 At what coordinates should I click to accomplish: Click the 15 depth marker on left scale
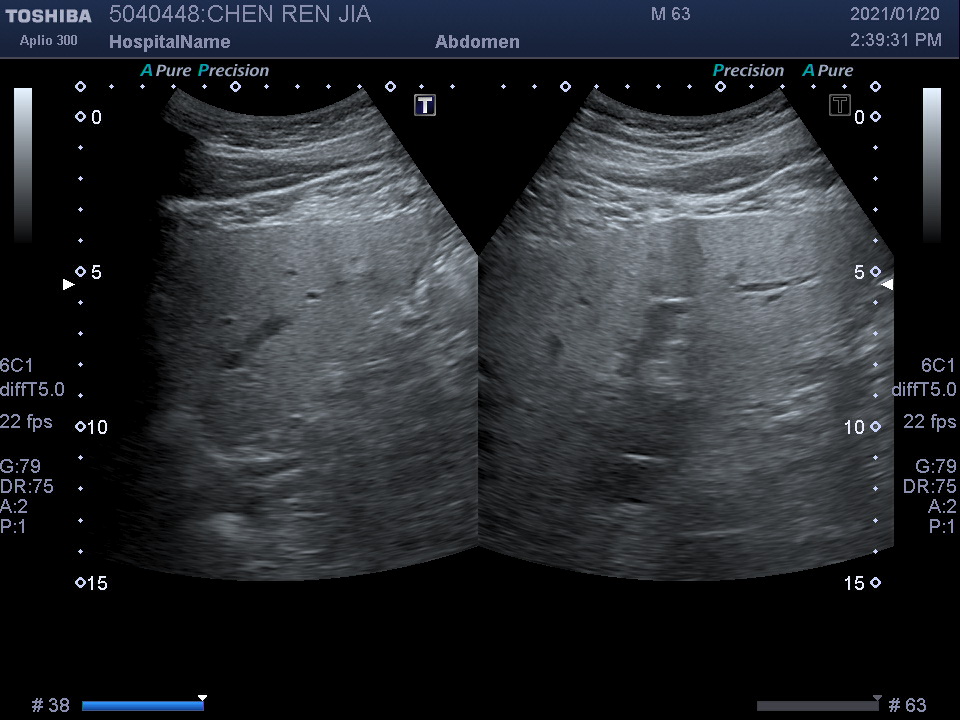pyautogui.click(x=96, y=583)
